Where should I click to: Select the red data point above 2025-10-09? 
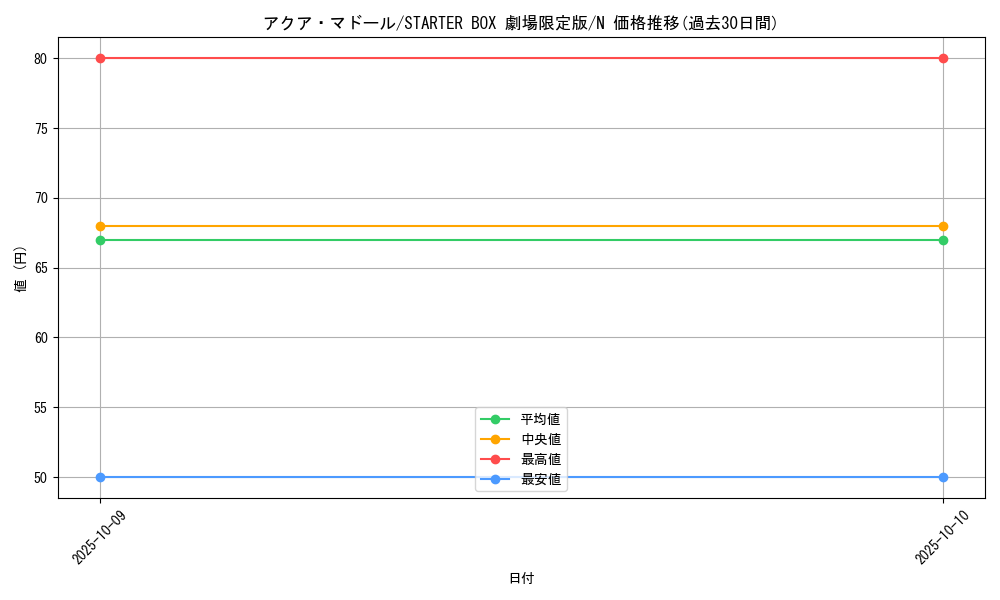click(100, 58)
